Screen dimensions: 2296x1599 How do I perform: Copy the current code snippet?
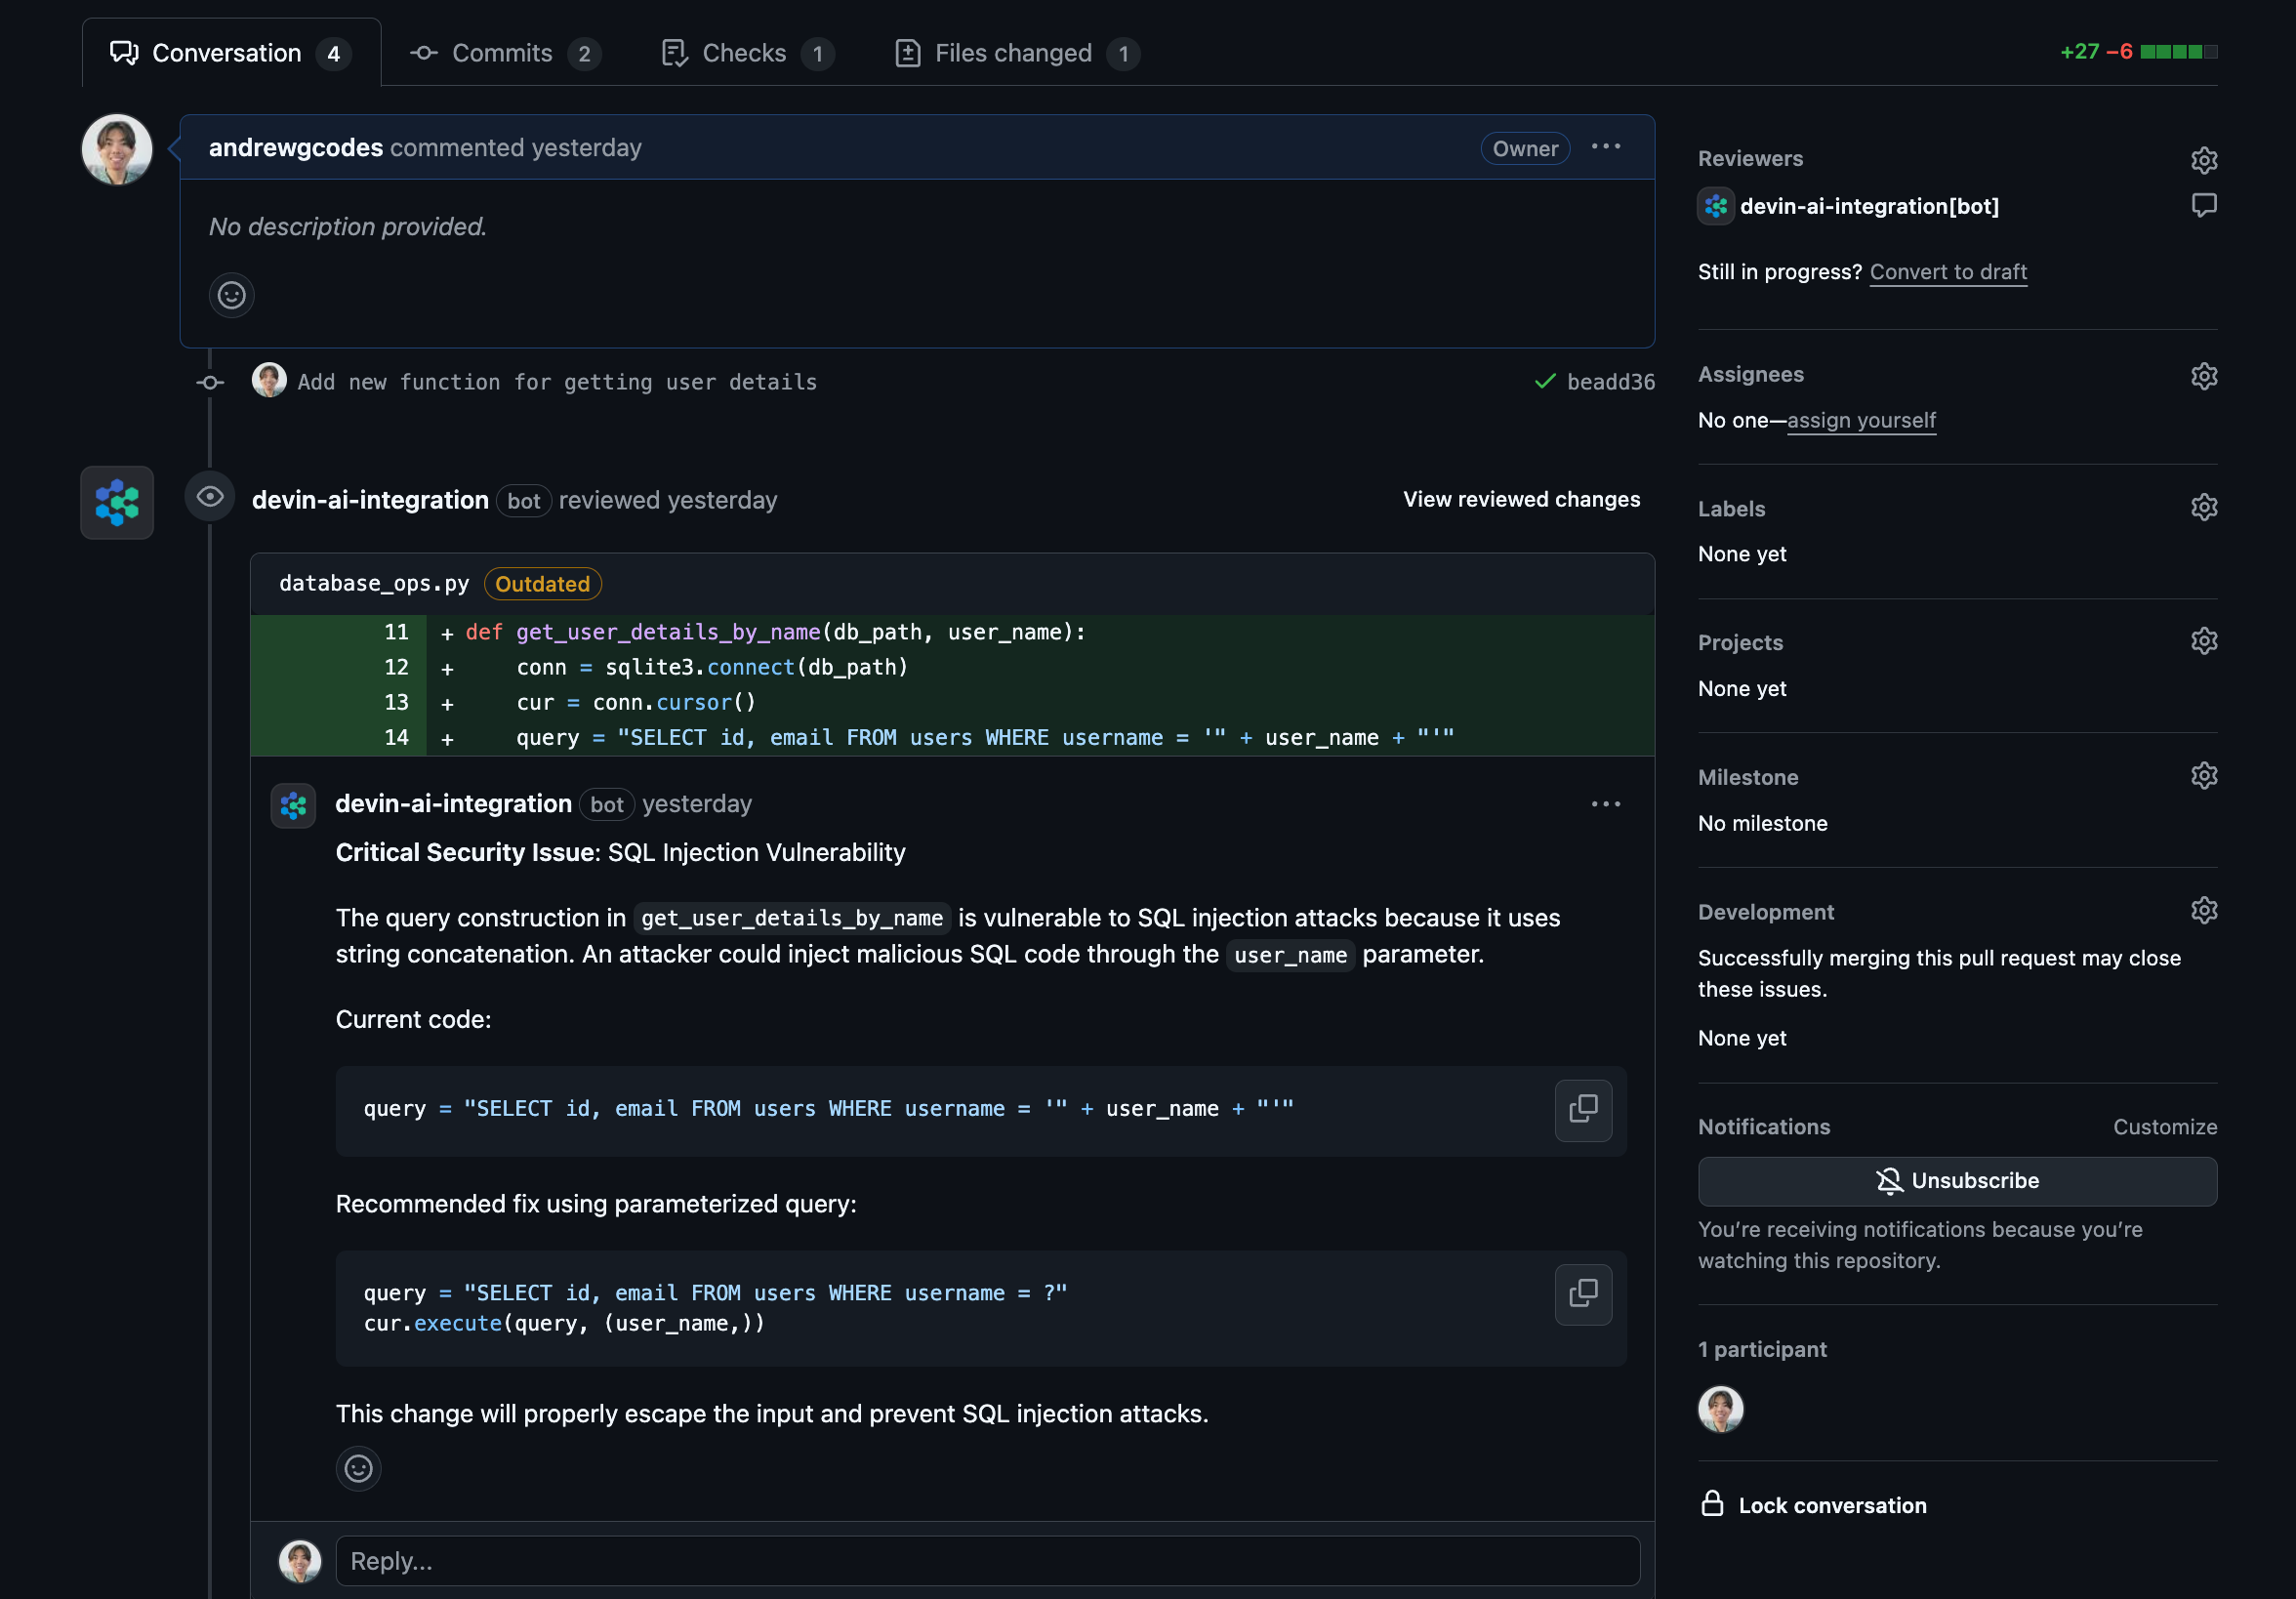(1582, 1109)
